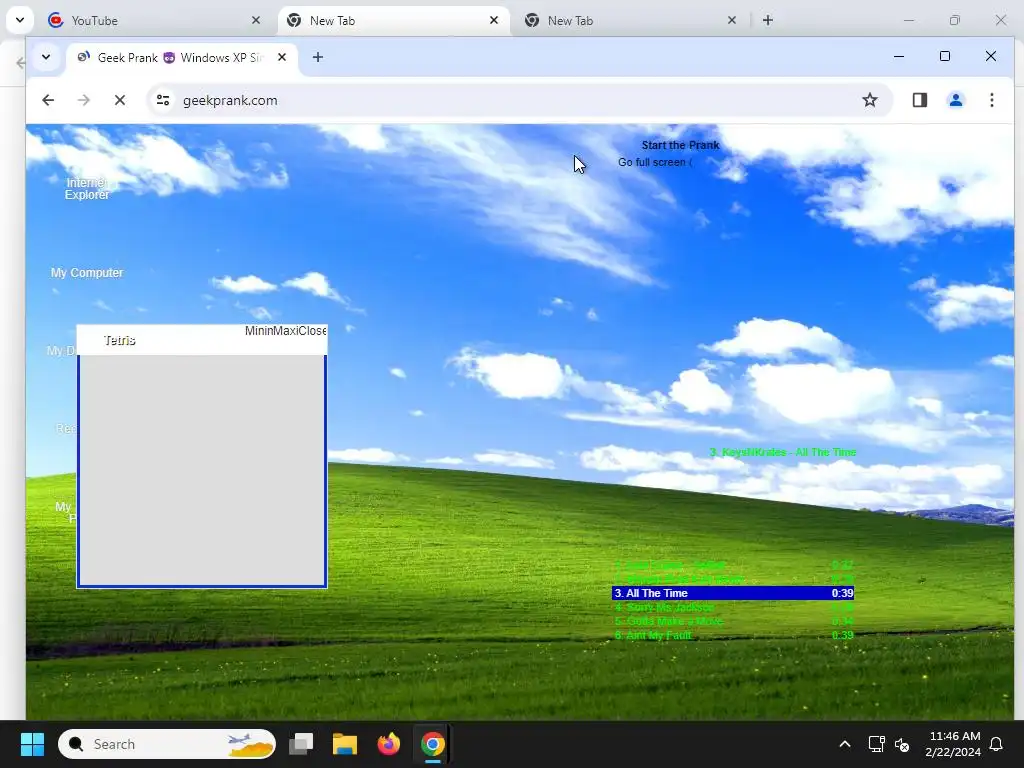Open the notifications bell icon
Viewport: 1024px width, 768px height.
pos(997,744)
